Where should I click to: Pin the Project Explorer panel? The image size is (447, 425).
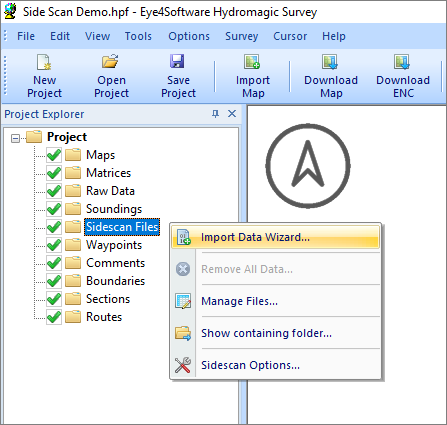(x=216, y=114)
